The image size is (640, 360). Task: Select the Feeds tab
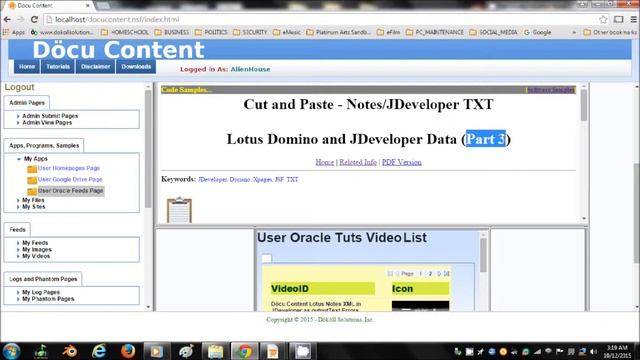(x=18, y=230)
